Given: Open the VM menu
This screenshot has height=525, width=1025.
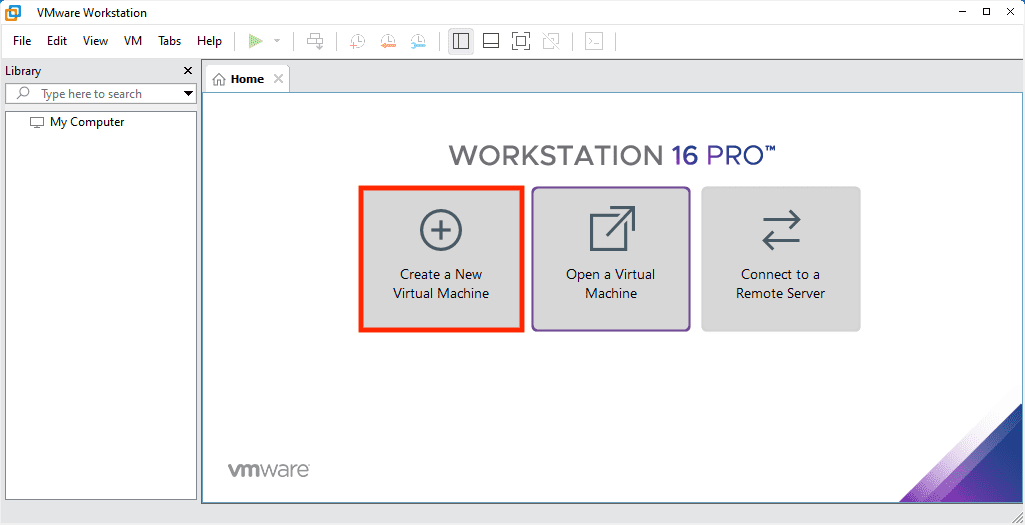Looking at the screenshot, I should 133,41.
